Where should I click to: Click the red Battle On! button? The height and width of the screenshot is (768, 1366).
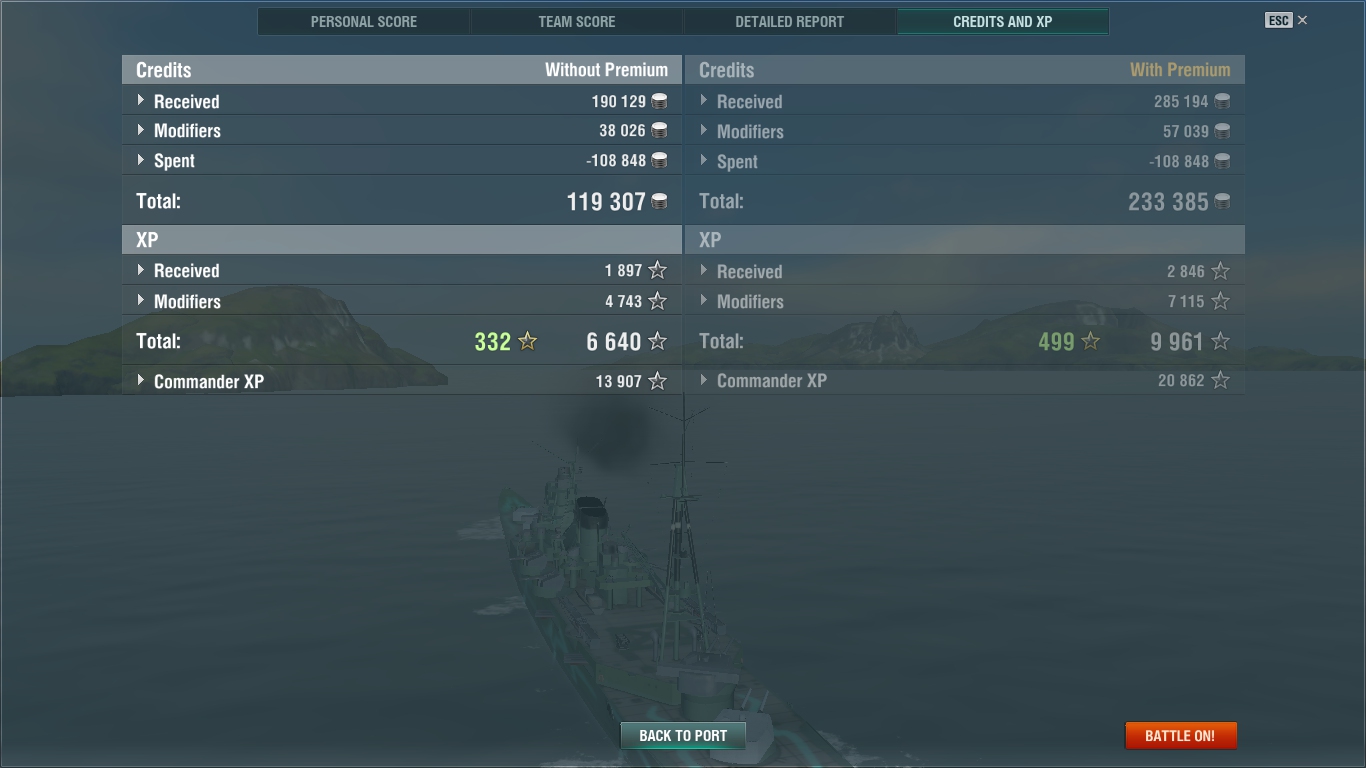click(x=1180, y=735)
